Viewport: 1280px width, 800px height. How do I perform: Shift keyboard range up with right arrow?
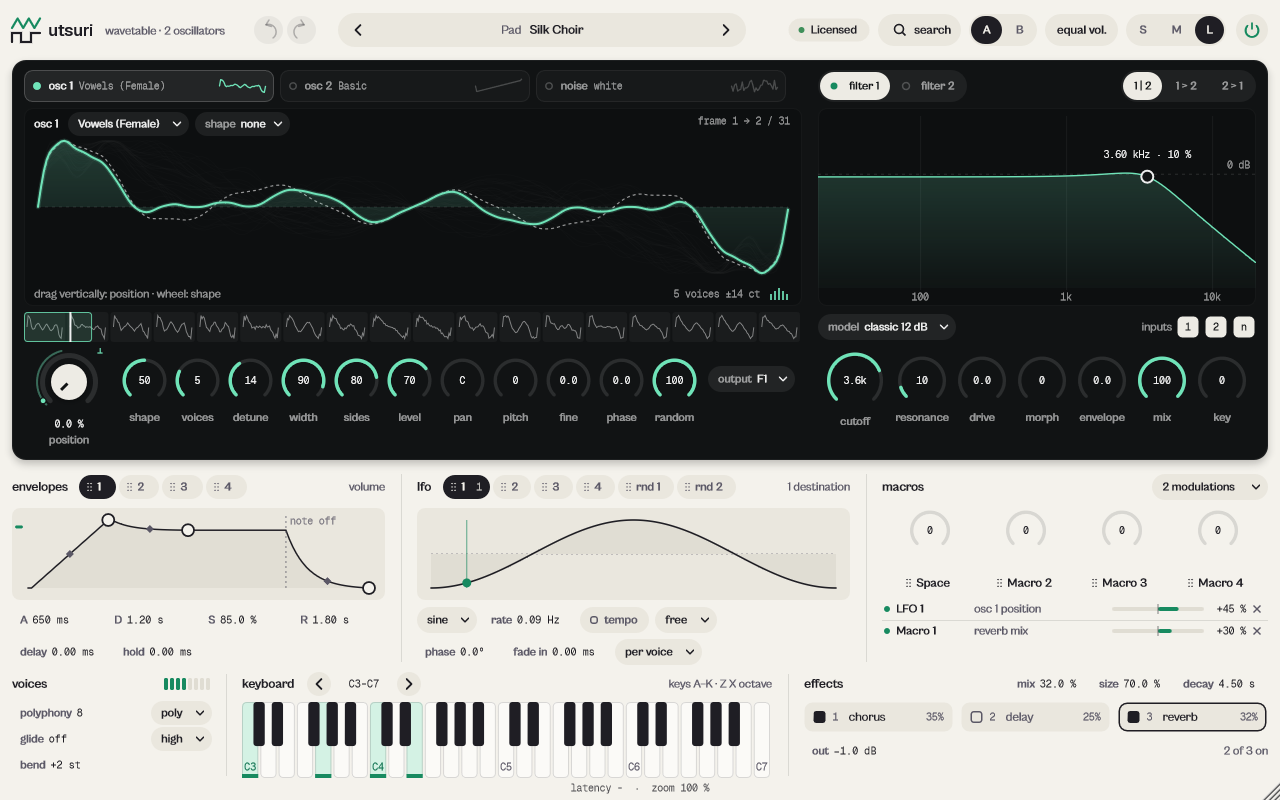[x=408, y=684]
